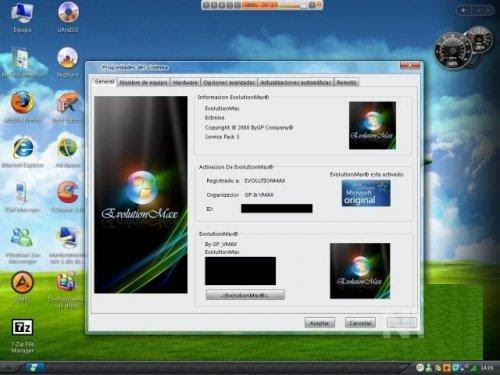Click the EvolutionMax logo thumbnail at bottom right

pos(360,271)
